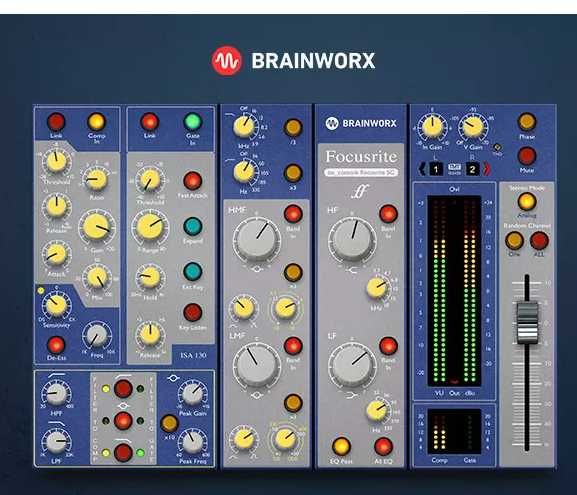Click the compressor Release knob

click(56, 207)
